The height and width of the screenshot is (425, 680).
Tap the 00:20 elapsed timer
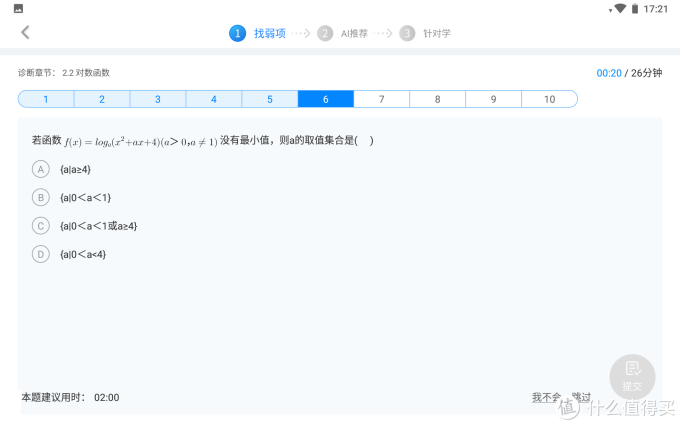(x=609, y=73)
